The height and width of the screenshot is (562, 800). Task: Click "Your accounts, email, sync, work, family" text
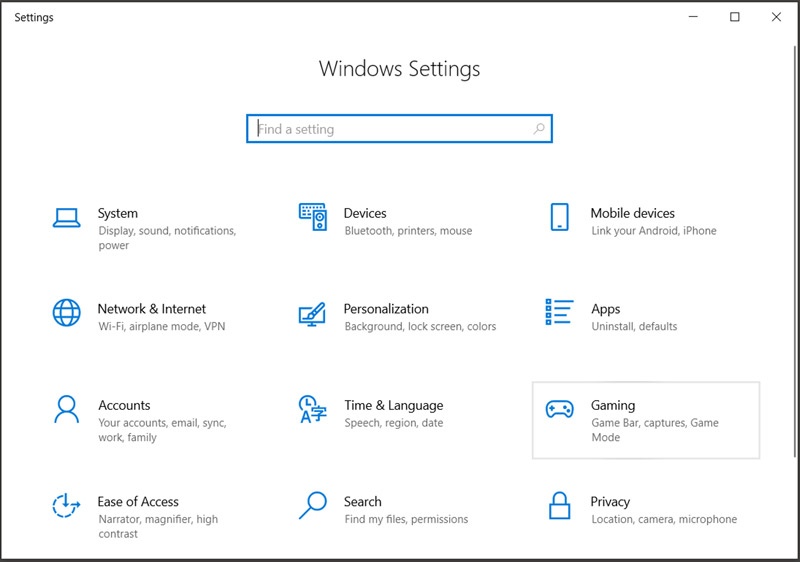162,430
